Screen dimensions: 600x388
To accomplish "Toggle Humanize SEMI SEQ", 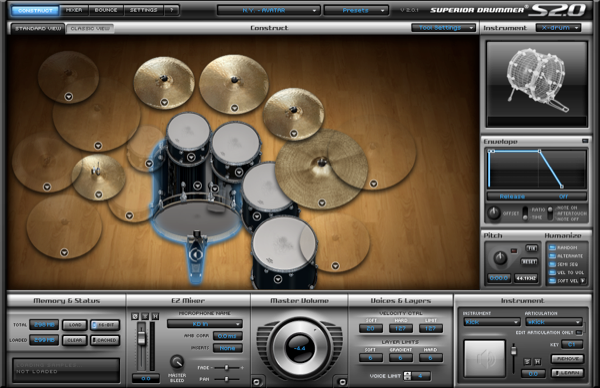I will 552,264.
